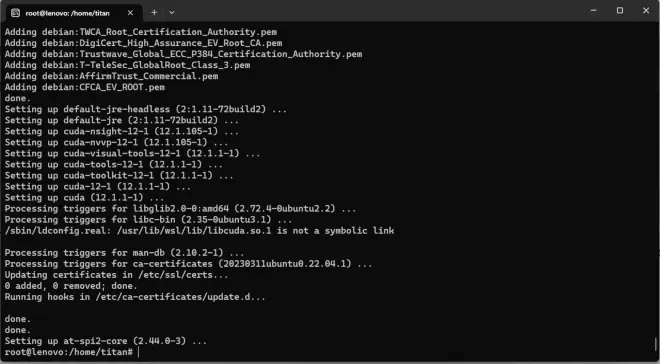Click the libcuda.so.1 not symbolic link warning
The height and width of the screenshot is (364, 660).
click(x=199, y=231)
